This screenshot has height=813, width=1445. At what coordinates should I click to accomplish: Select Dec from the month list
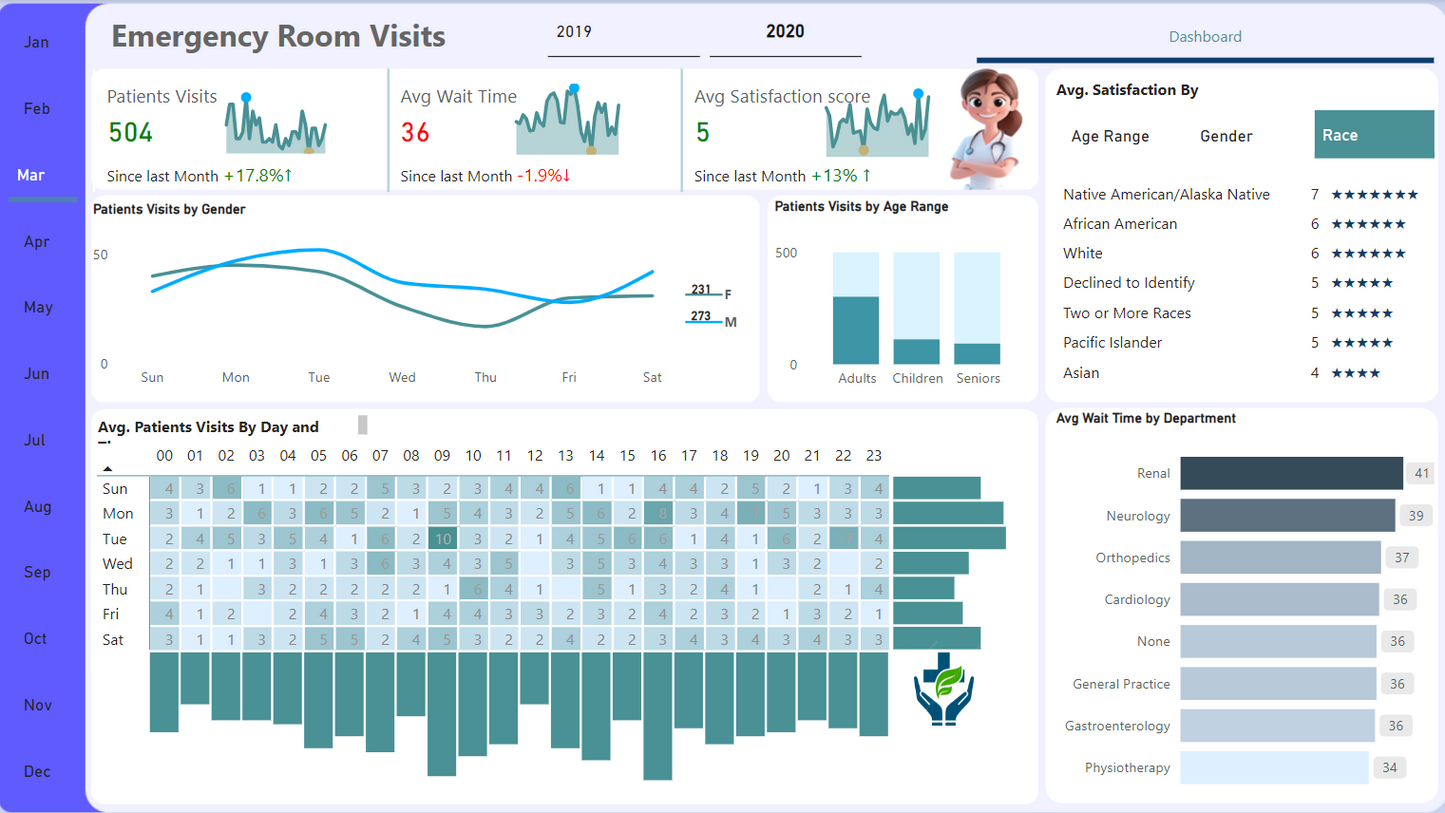coord(38,772)
